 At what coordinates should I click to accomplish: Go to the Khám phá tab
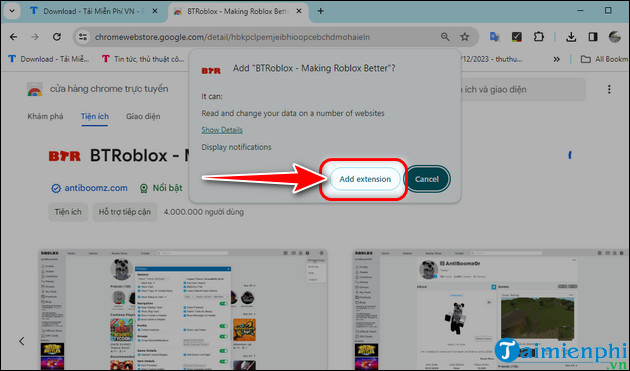pyautogui.click(x=45, y=117)
